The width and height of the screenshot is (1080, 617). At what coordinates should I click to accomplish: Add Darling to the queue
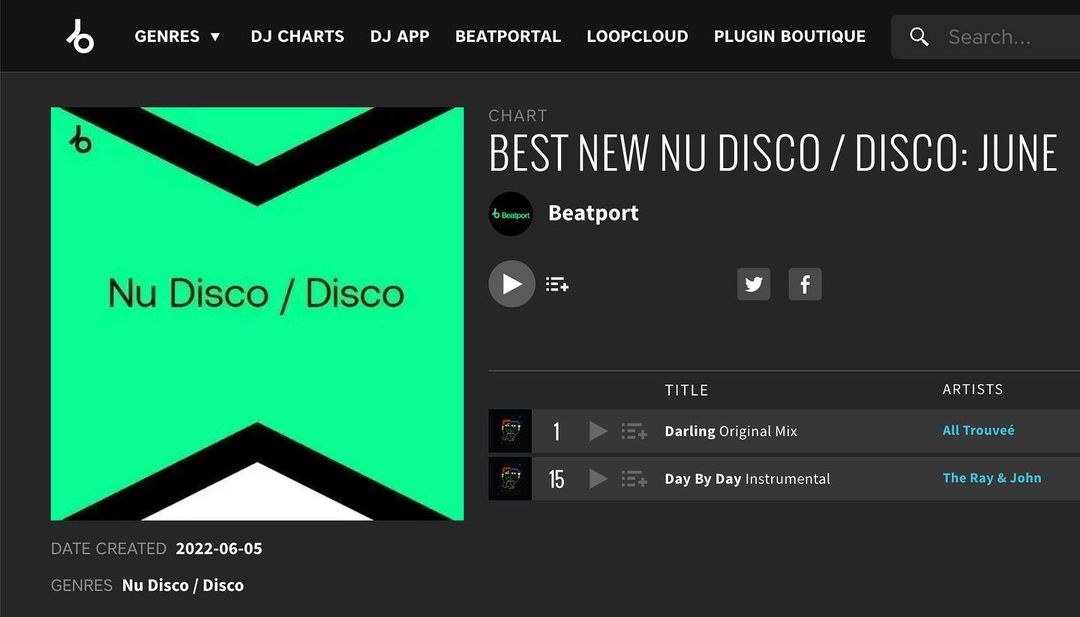[634, 431]
